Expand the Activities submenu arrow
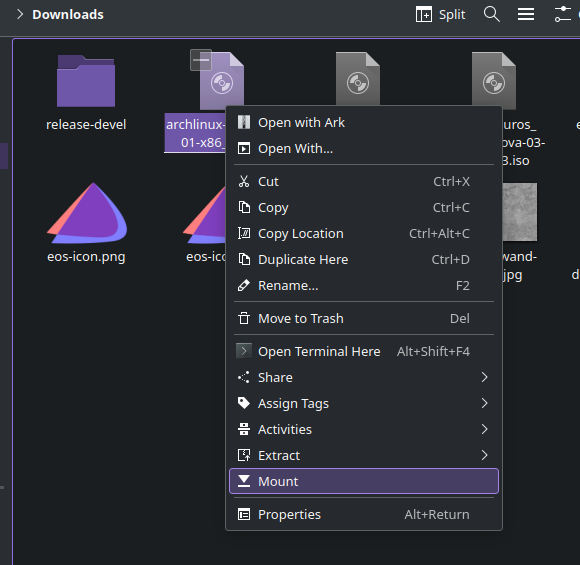580x565 pixels. 484,429
